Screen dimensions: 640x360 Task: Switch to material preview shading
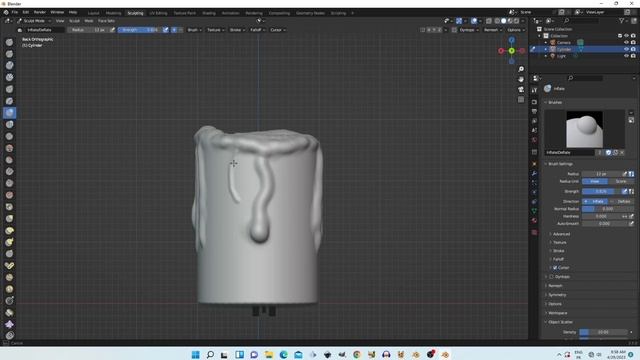pos(510,21)
